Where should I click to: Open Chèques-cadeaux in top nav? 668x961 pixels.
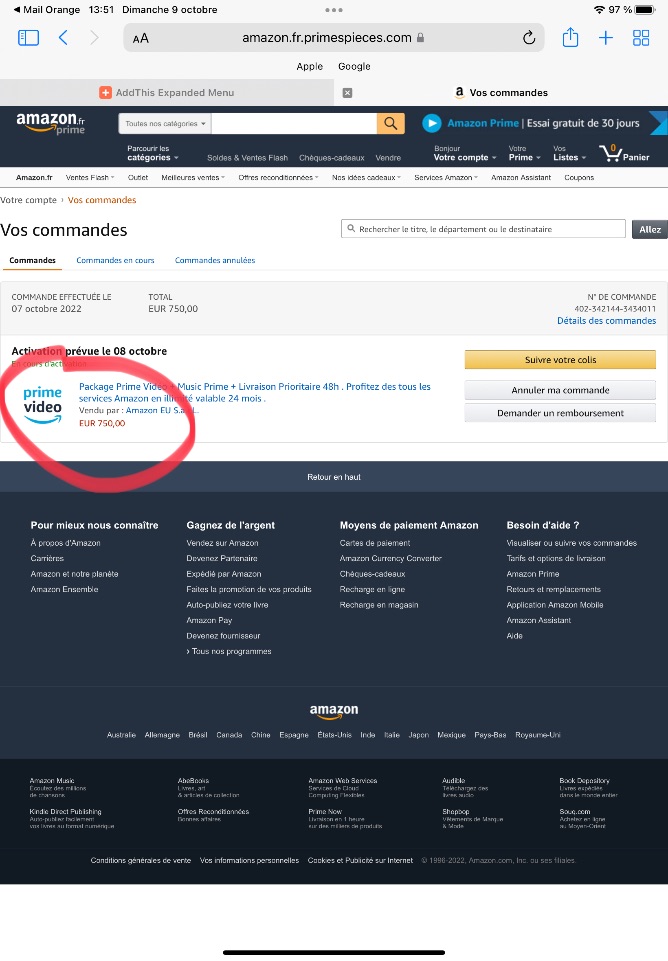coord(332,158)
